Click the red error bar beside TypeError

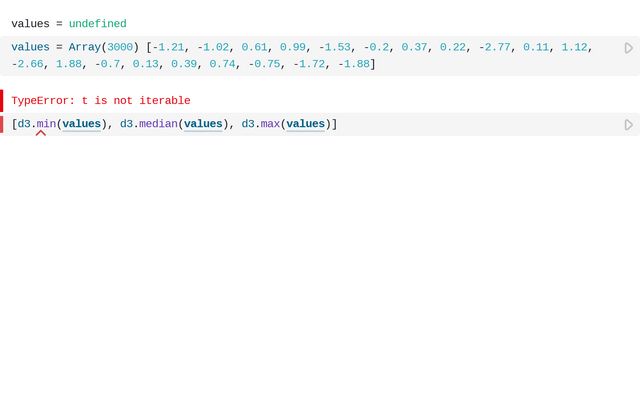tap(2, 101)
